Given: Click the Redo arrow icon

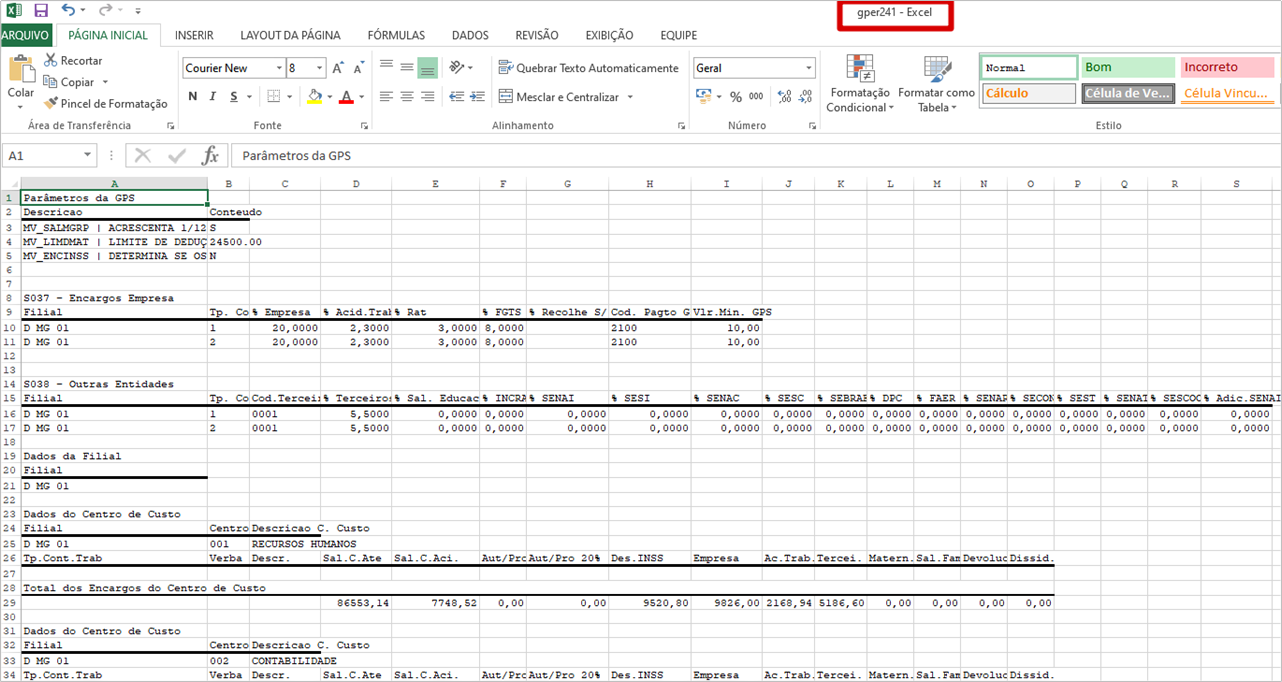Looking at the screenshot, I should 106,10.
